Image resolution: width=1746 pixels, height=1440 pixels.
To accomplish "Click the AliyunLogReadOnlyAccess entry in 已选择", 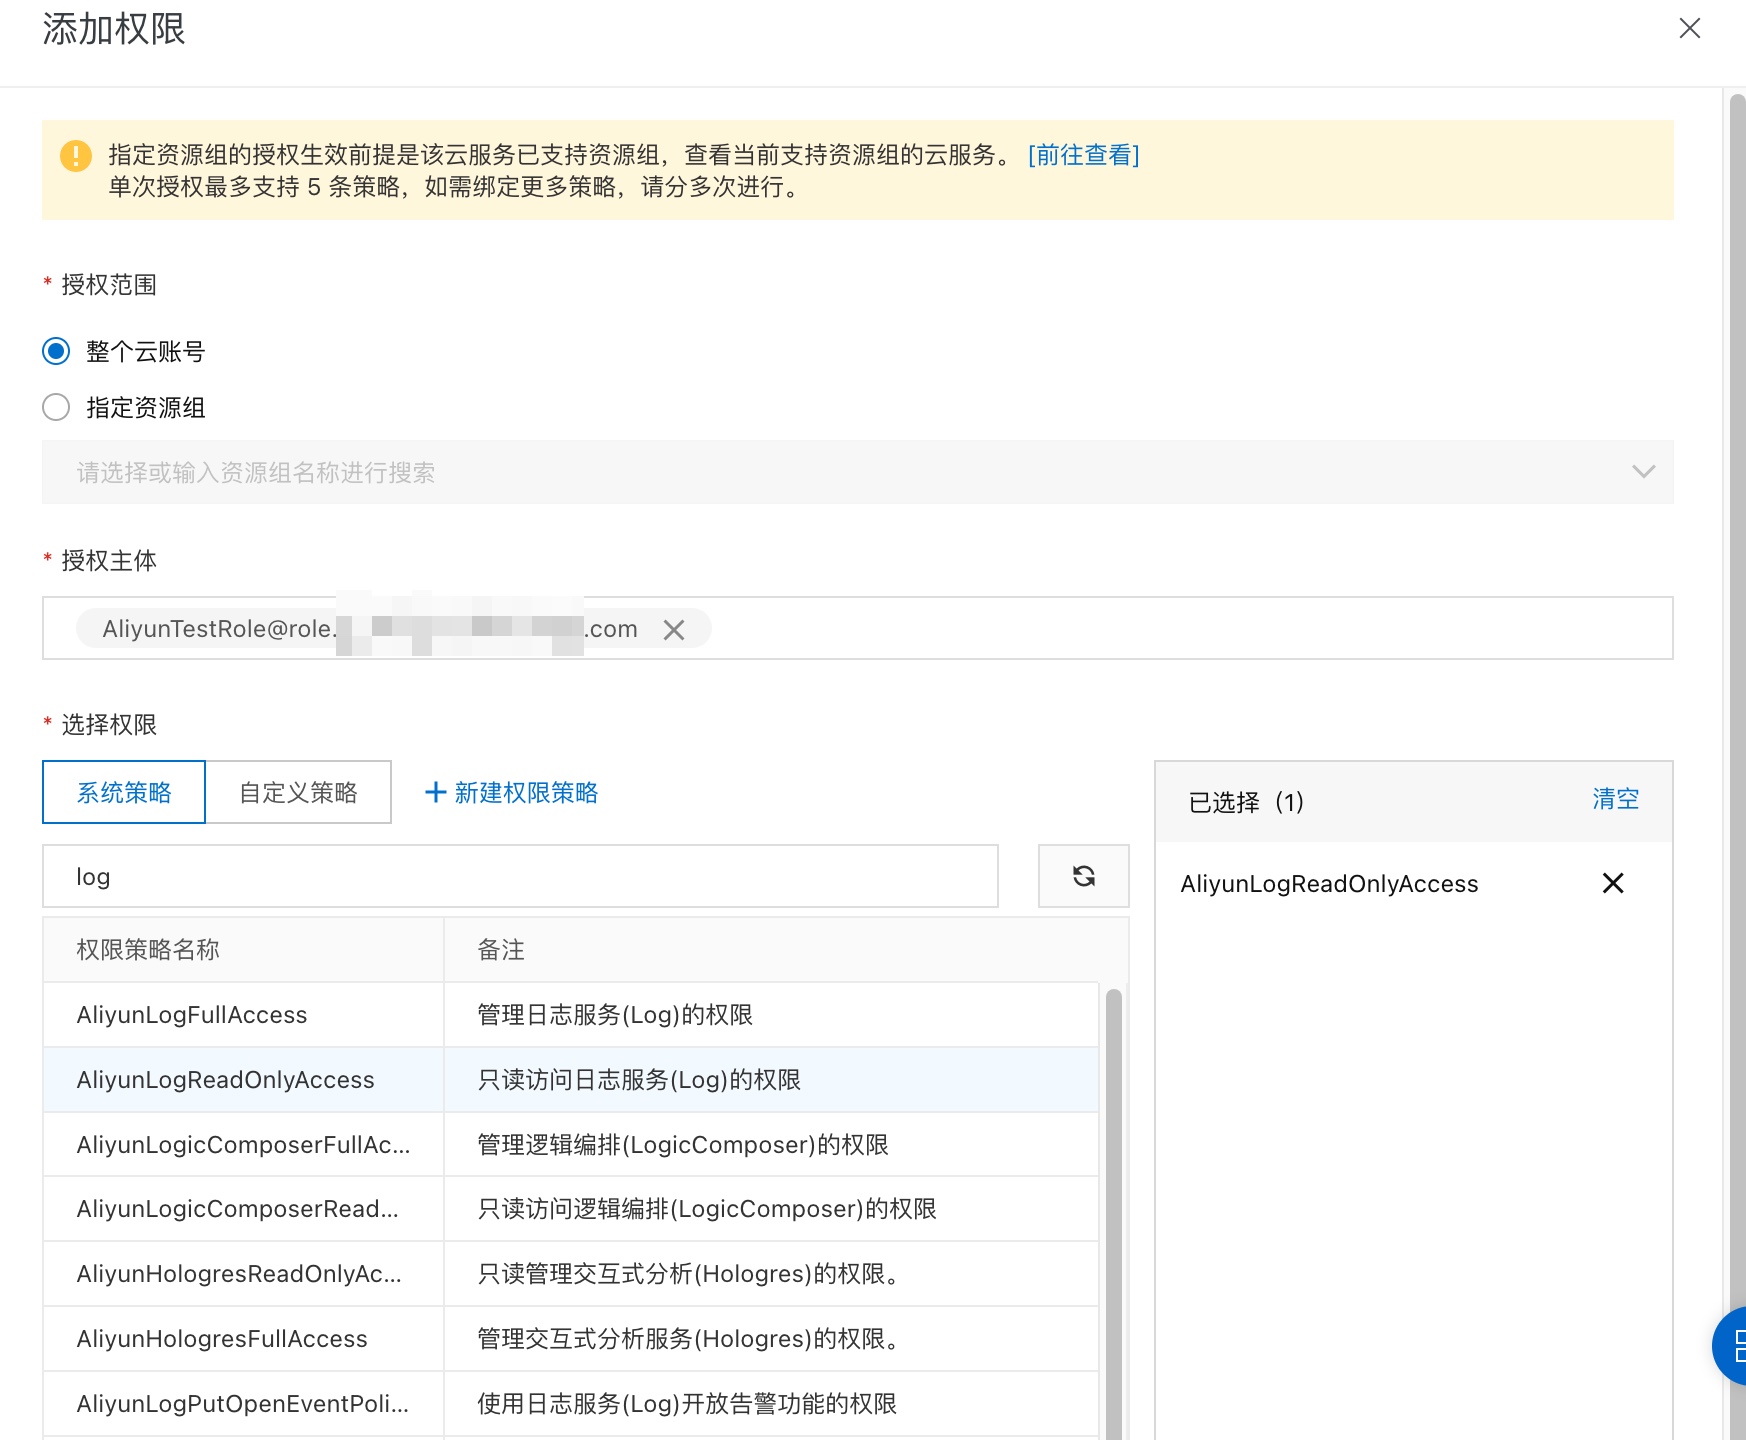I will click(x=1329, y=884).
